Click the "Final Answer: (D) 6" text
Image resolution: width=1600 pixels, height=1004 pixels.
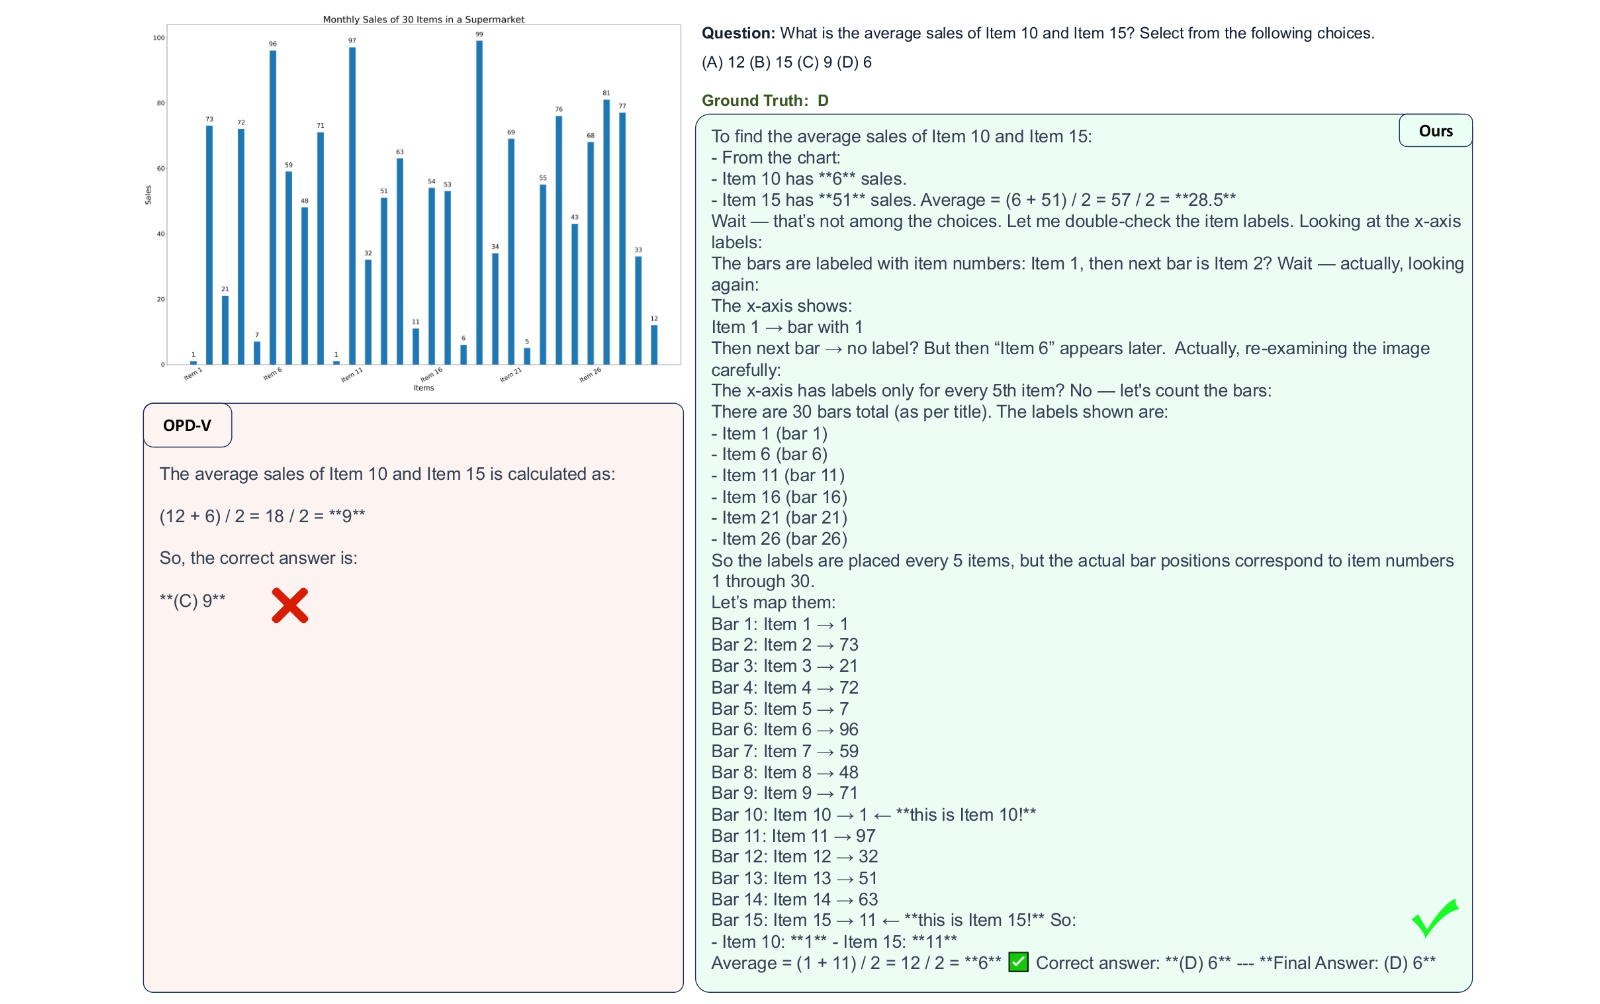click(x=1348, y=963)
